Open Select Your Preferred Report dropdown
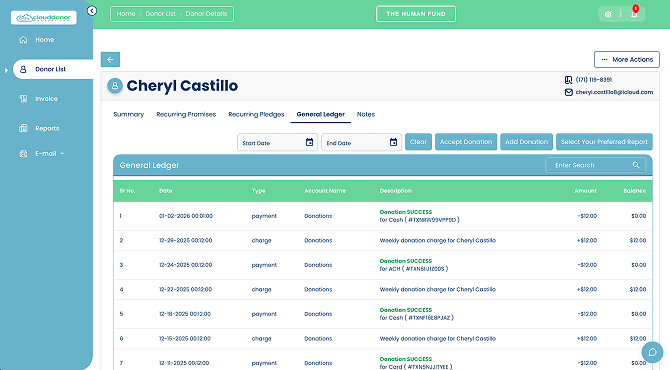This screenshot has height=370, width=670. click(x=604, y=142)
